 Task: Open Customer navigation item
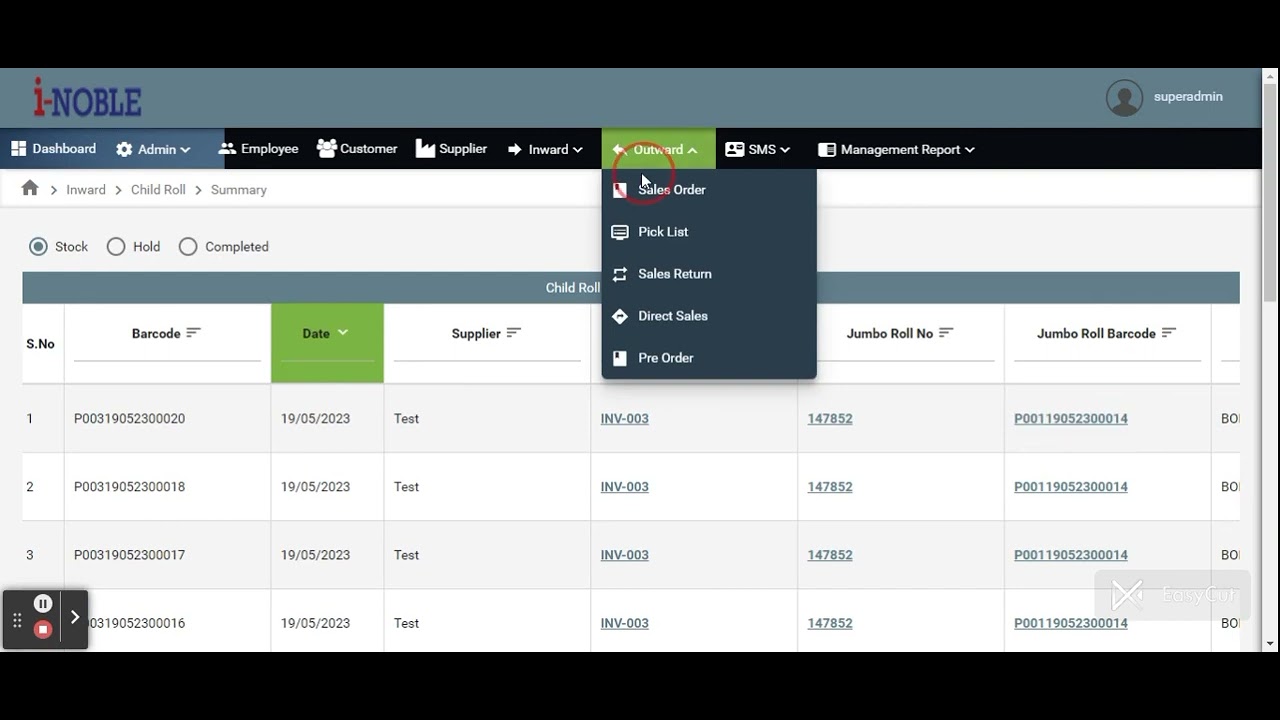pos(357,149)
